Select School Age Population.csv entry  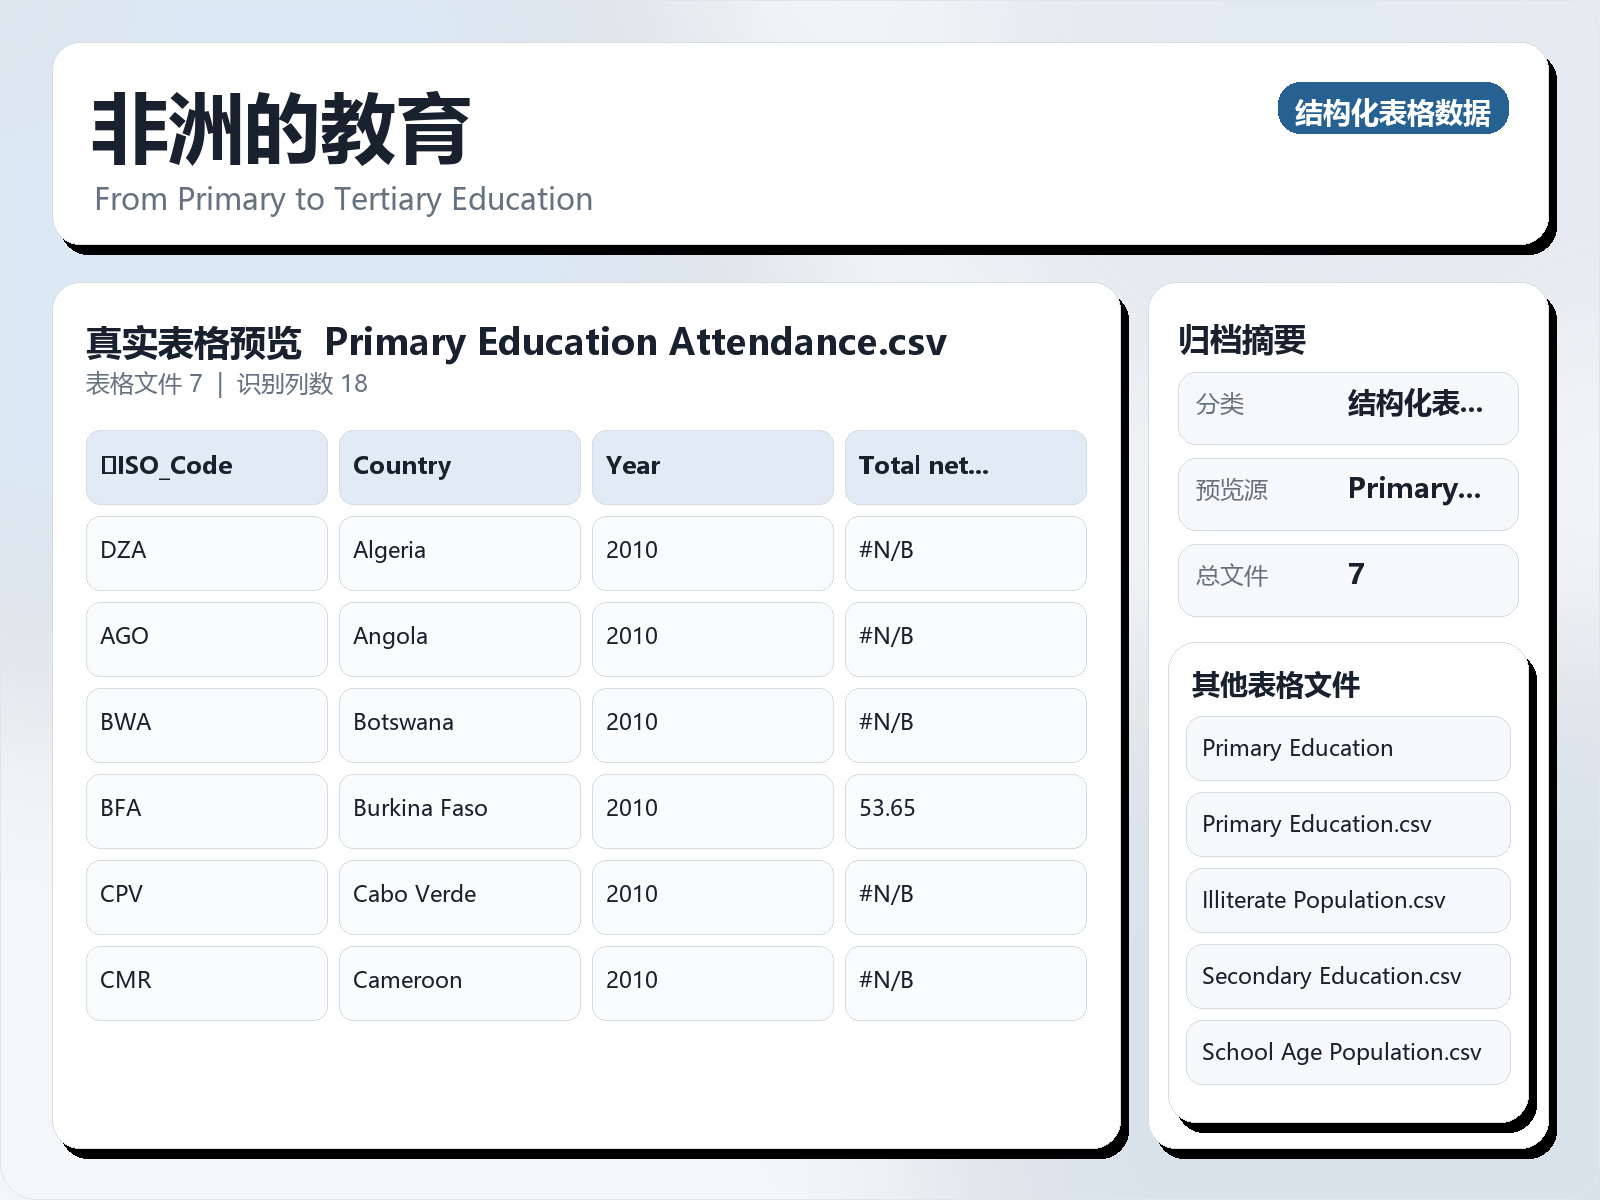[x=1347, y=1052]
